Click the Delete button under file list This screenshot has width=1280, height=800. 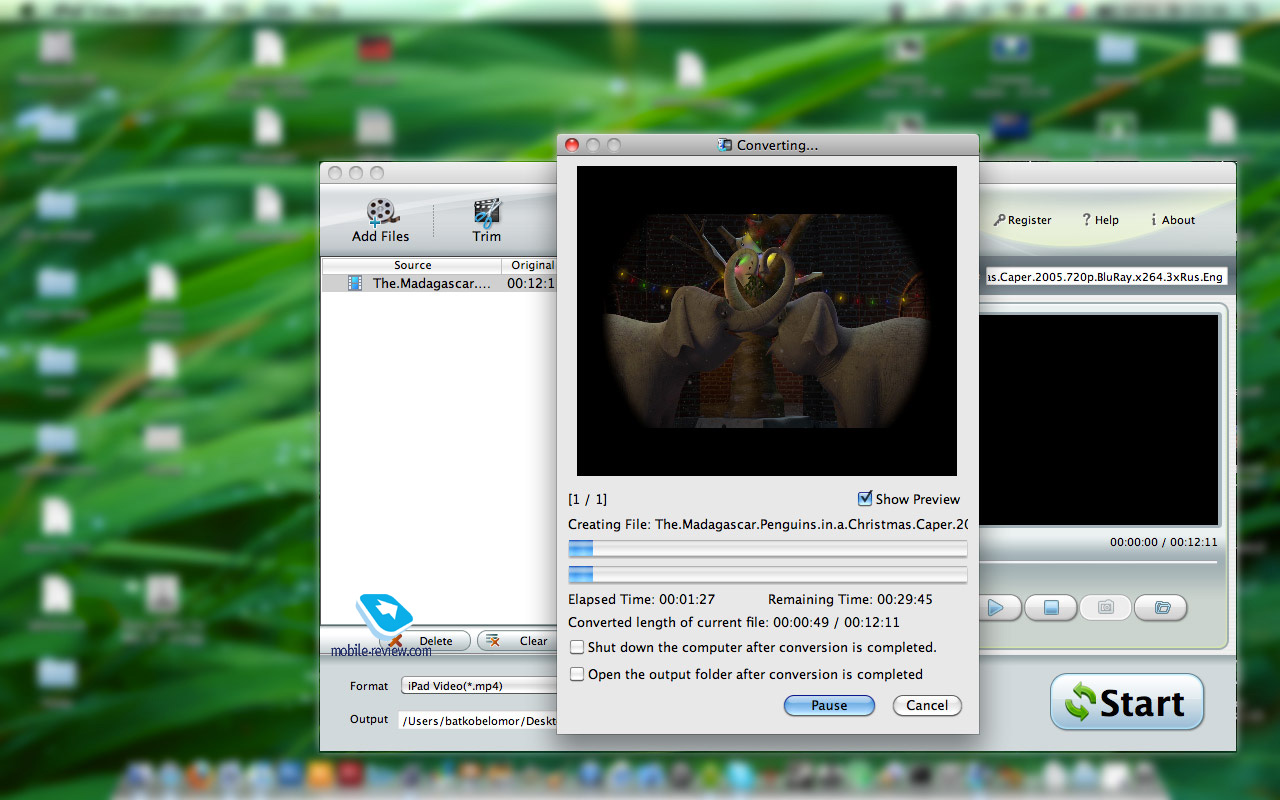(x=430, y=641)
